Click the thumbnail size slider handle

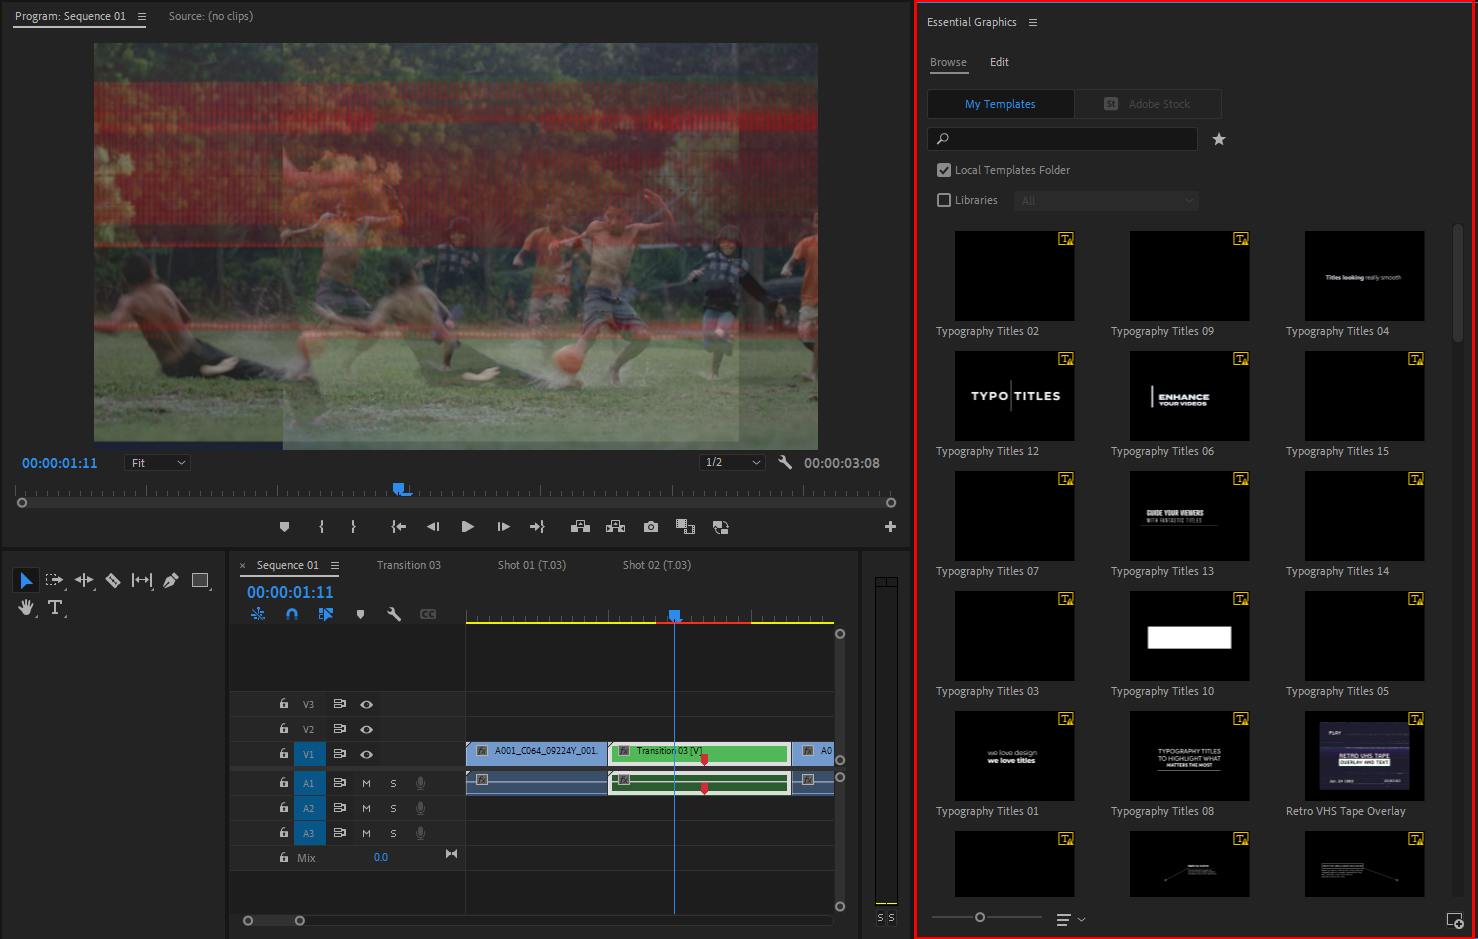click(980, 917)
